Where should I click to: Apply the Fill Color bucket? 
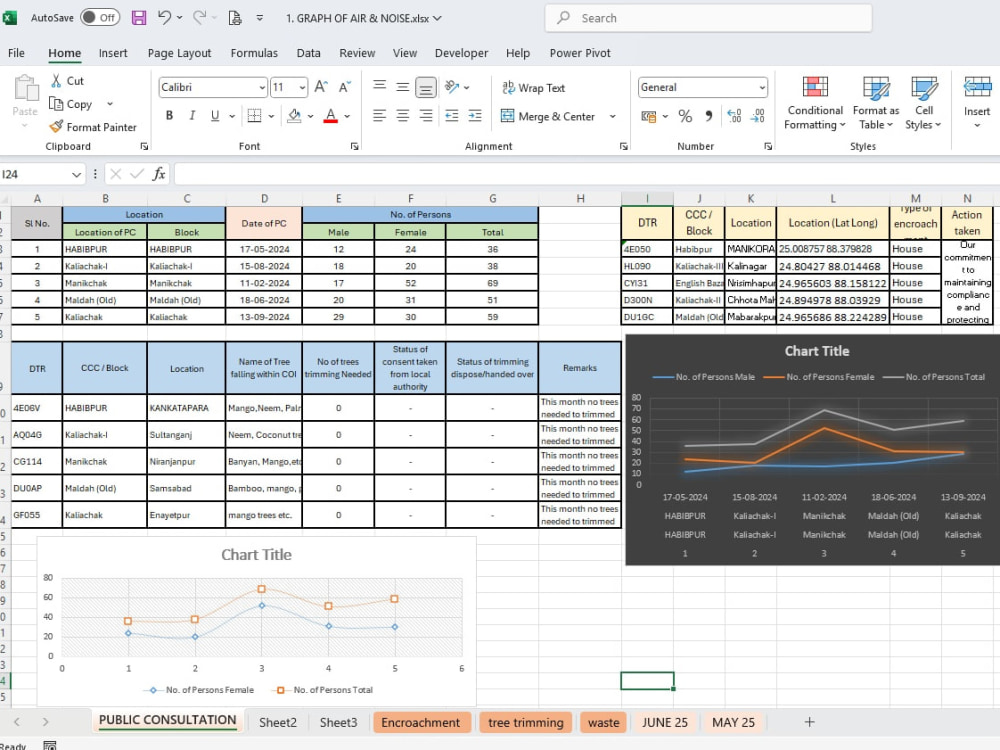[294, 115]
